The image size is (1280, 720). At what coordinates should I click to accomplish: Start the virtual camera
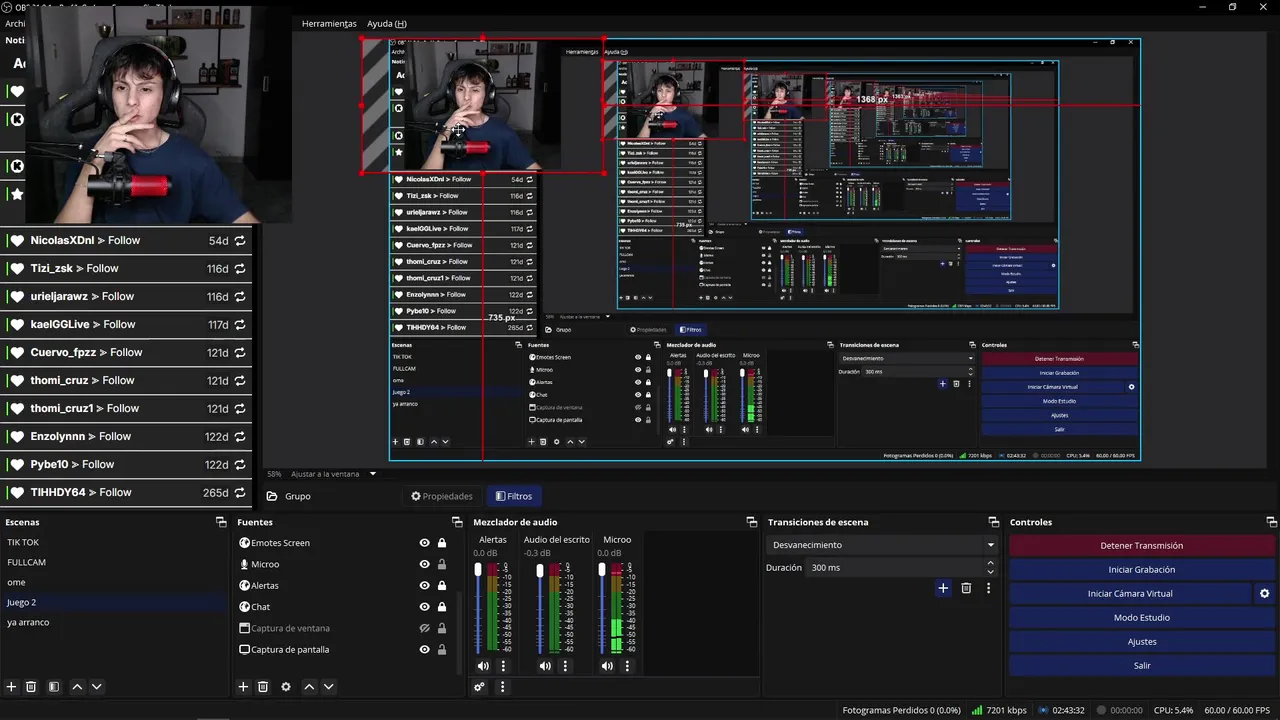(1130, 593)
